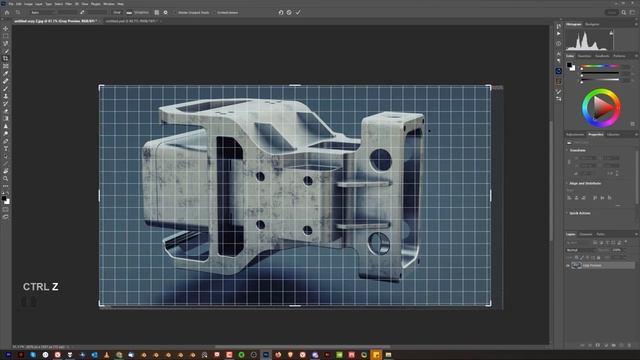The height and width of the screenshot is (360, 640).
Task: Select the Frame tool
Action: tap(6, 66)
